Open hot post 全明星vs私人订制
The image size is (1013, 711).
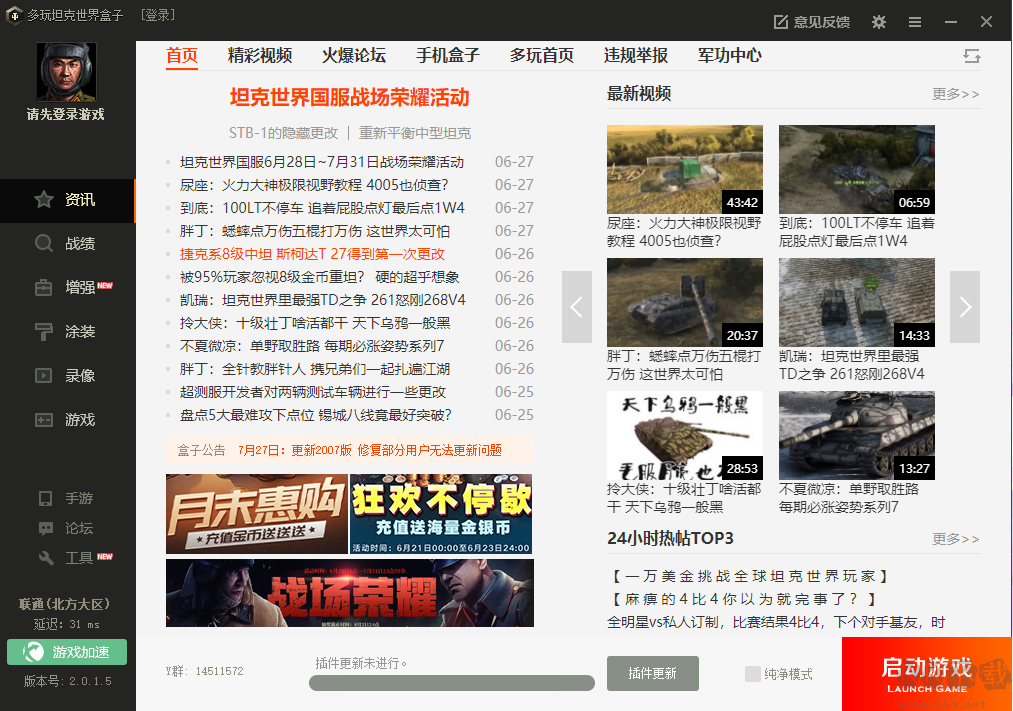pos(776,623)
